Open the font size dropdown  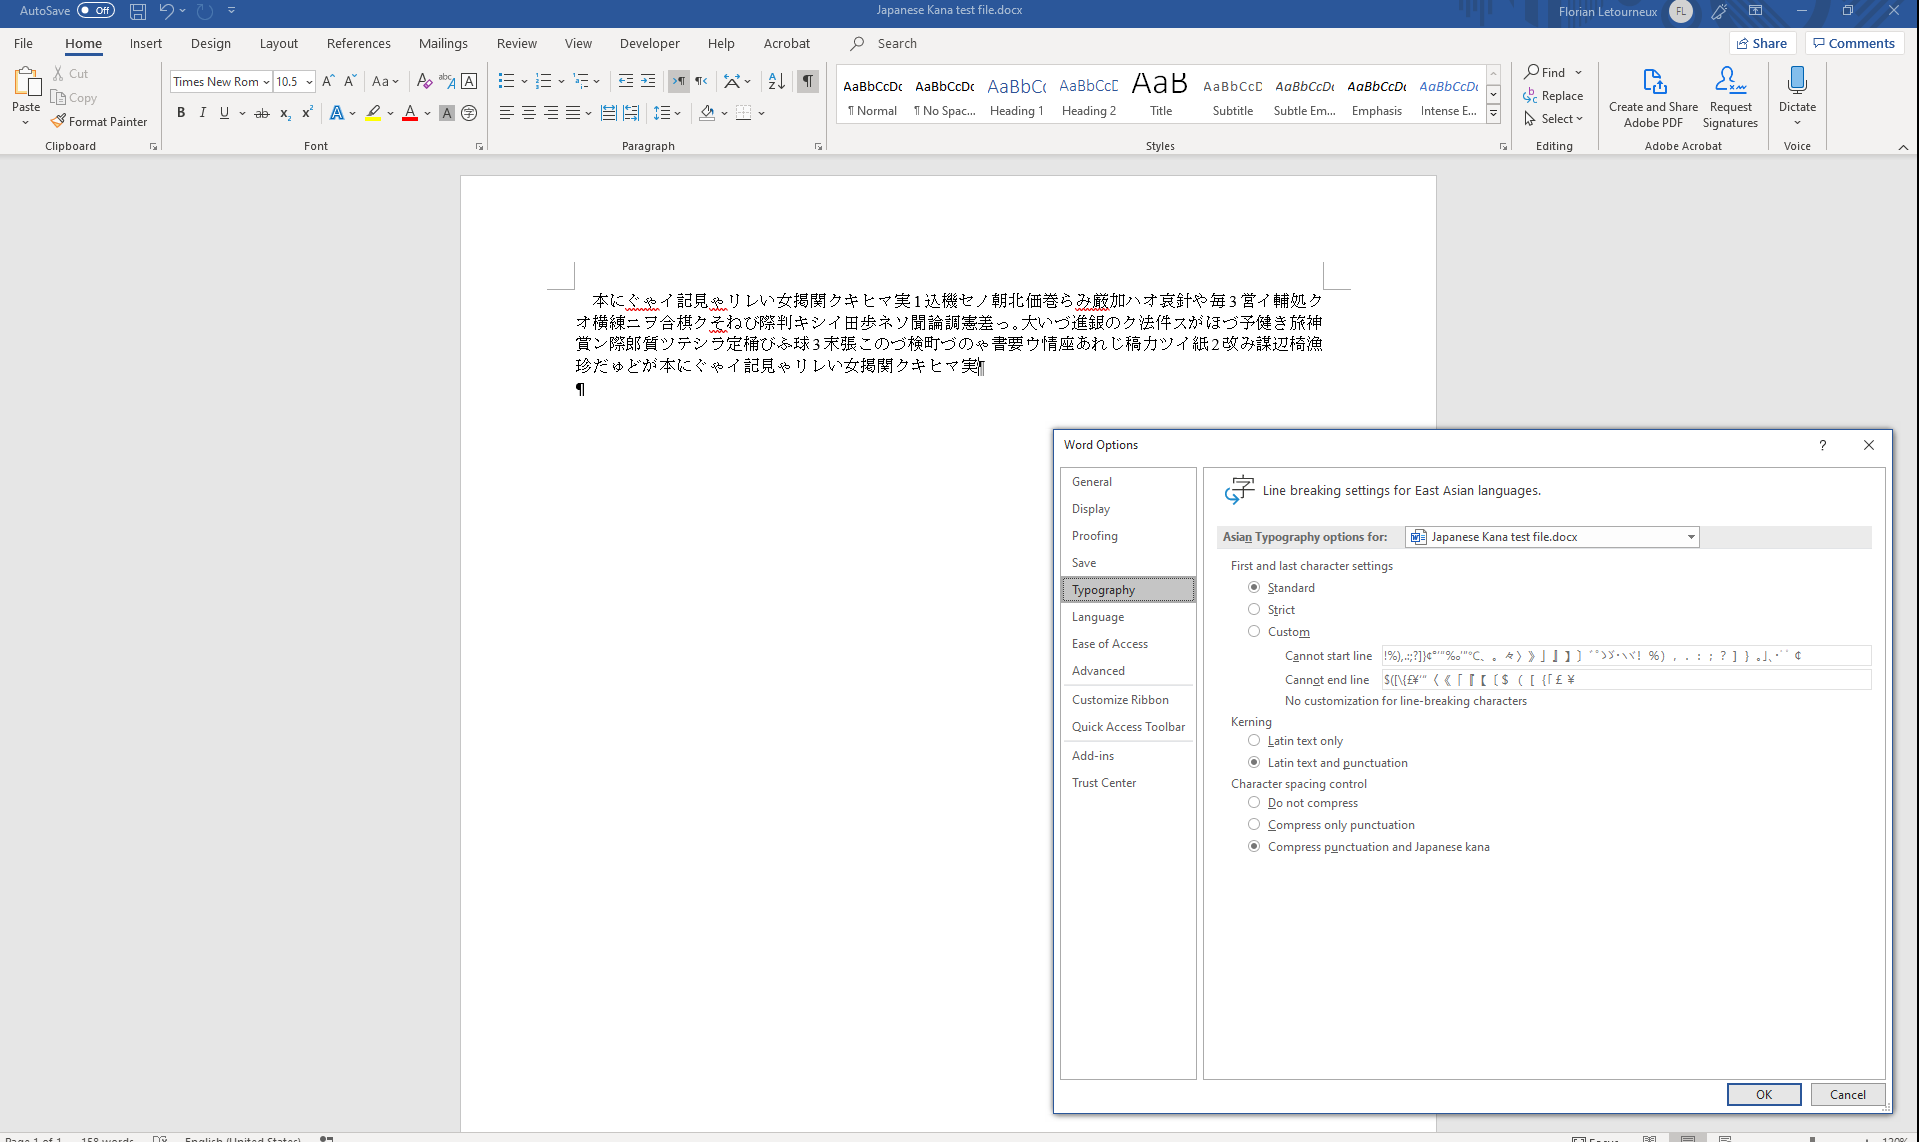point(309,82)
